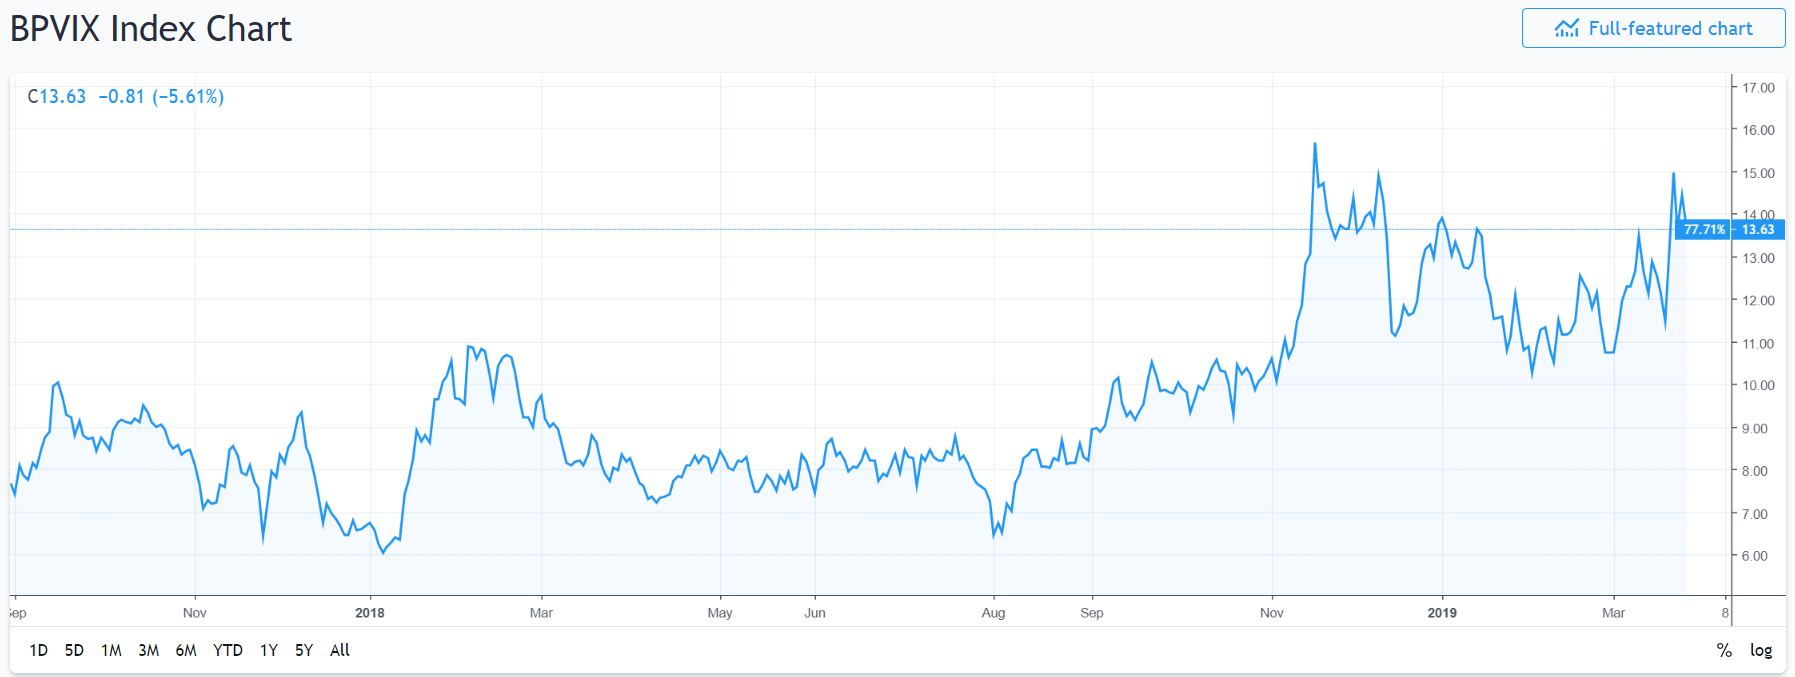Click the Nov peak on the chart line
Screen dimensions: 1795x677
[x=1315, y=144]
